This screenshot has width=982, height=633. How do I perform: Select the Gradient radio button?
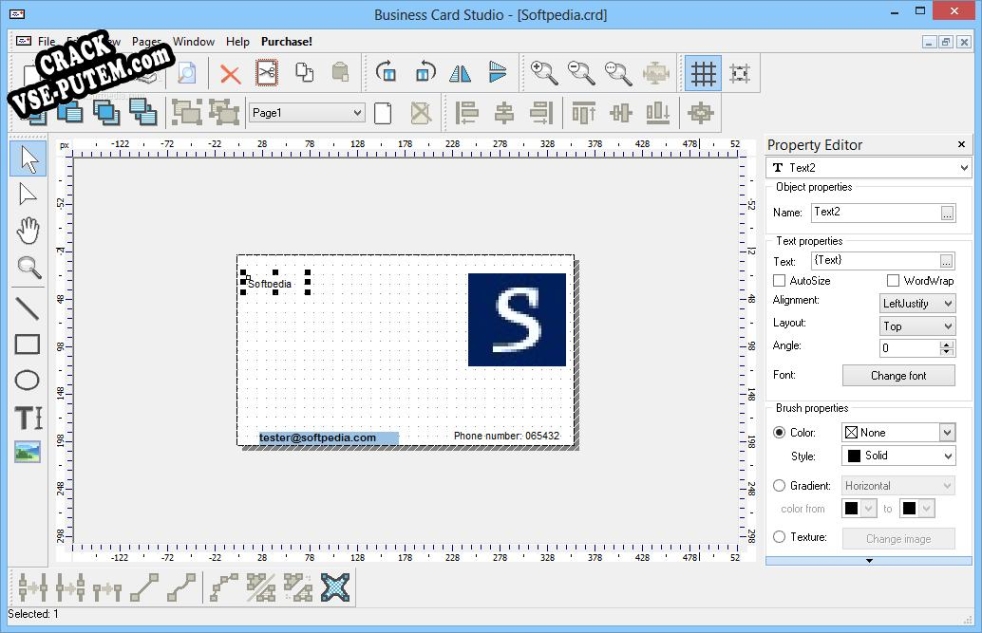pyautogui.click(x=779, y=485)
